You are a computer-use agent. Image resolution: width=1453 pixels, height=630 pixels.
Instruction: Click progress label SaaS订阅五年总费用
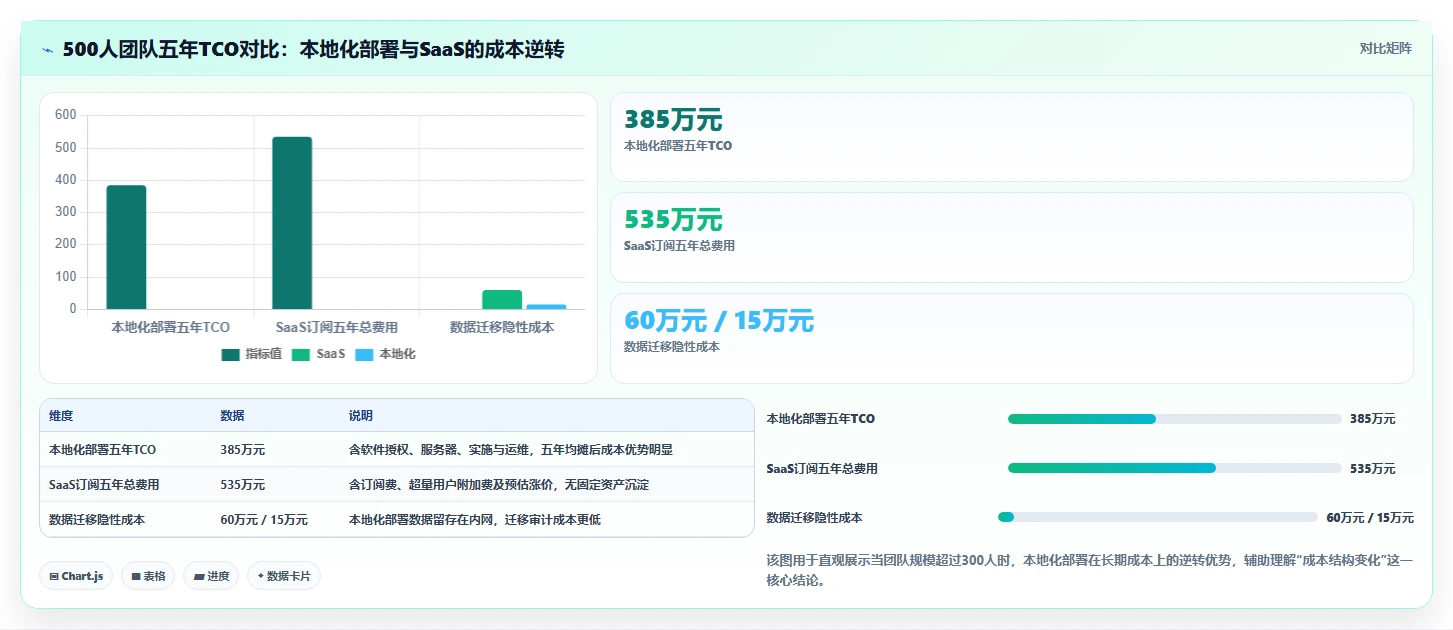822,468
